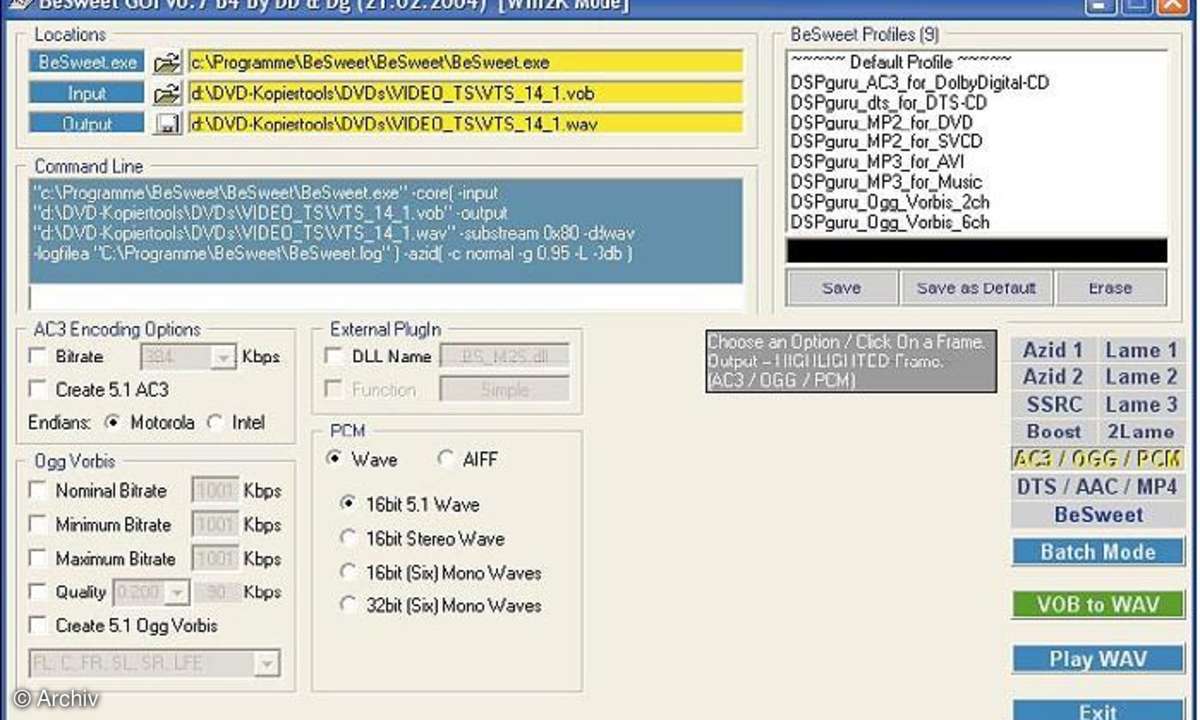The width and height of the screenshot is (1200, 720).
Task: Open the Input file browse folder icon
Action: pyautogui.click(x=167, y=94)
